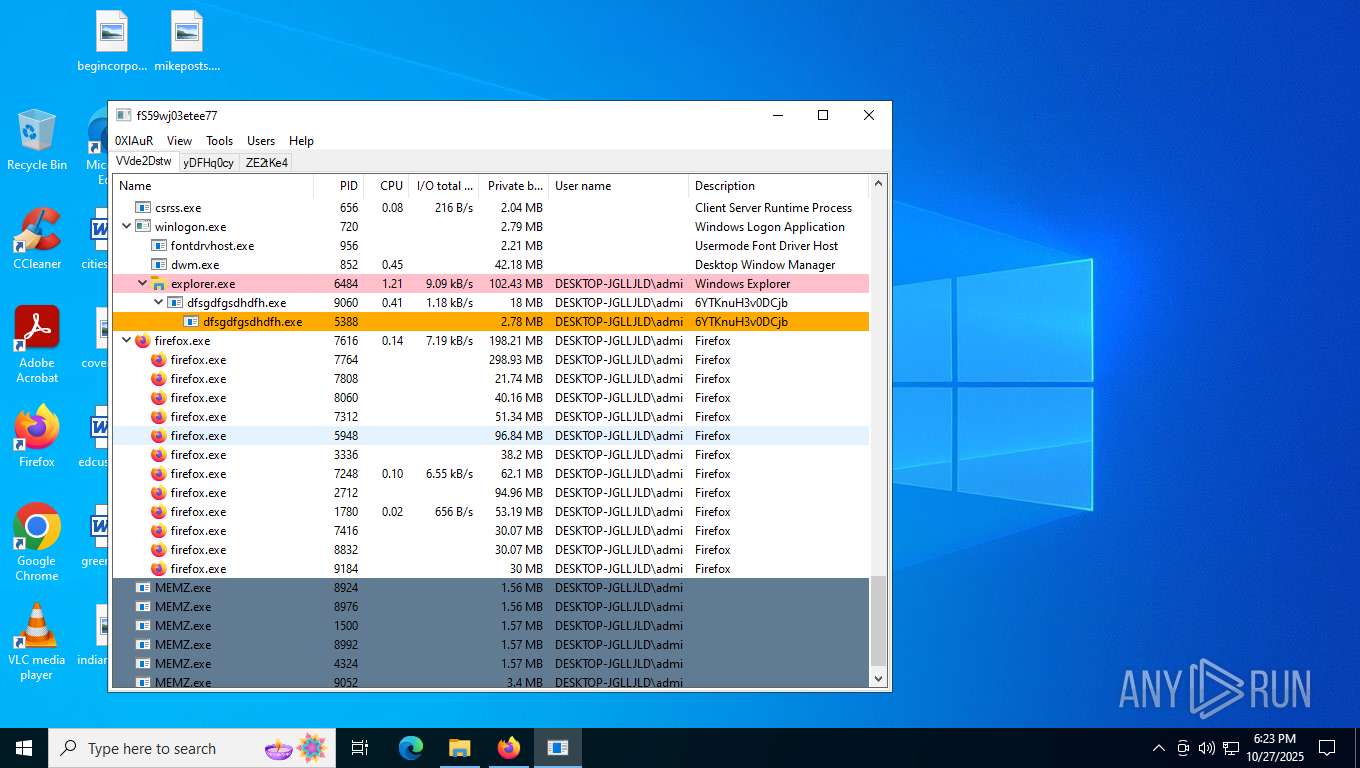Select firefox.exe row with PID 7248

coord(491,474)
